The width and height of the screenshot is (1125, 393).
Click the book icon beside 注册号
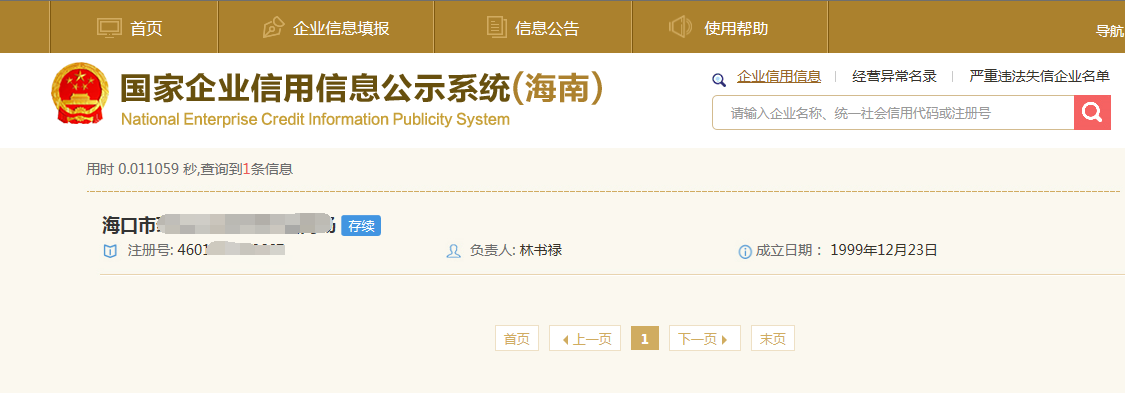pyautogui.click(x=110, y=251)
